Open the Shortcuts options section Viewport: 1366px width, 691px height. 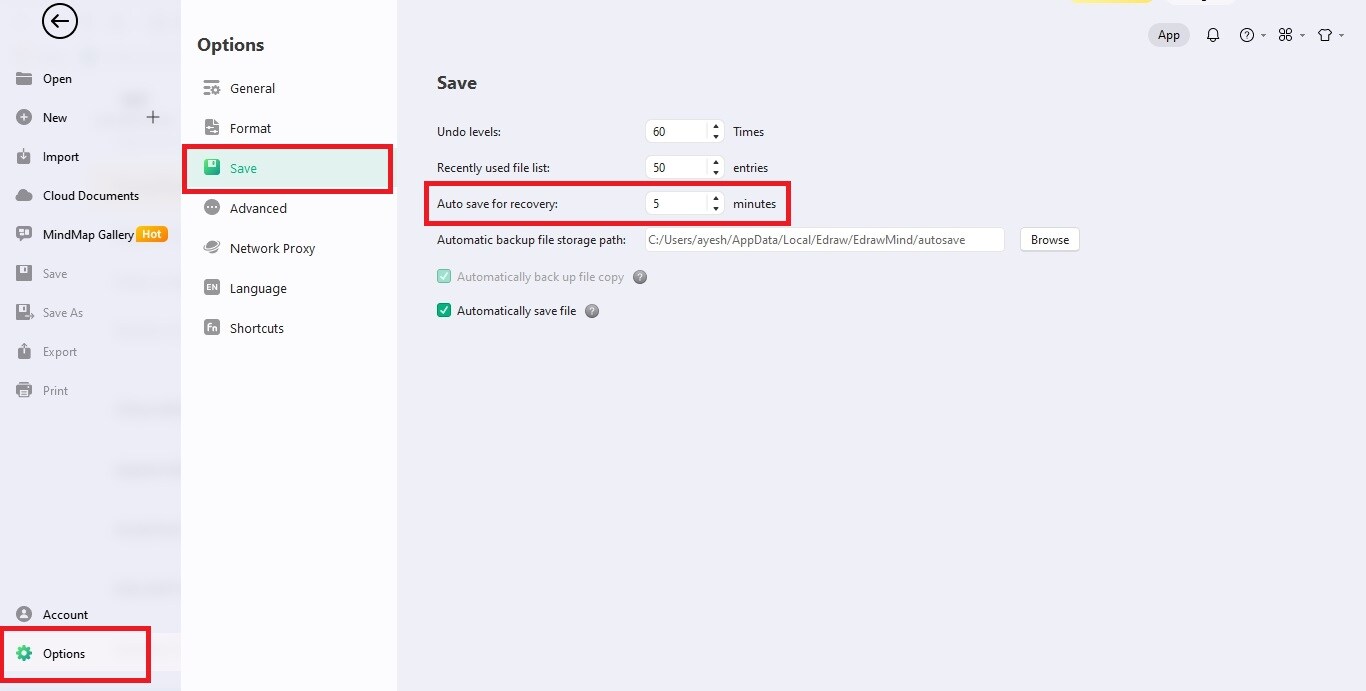tap(256, 328)
